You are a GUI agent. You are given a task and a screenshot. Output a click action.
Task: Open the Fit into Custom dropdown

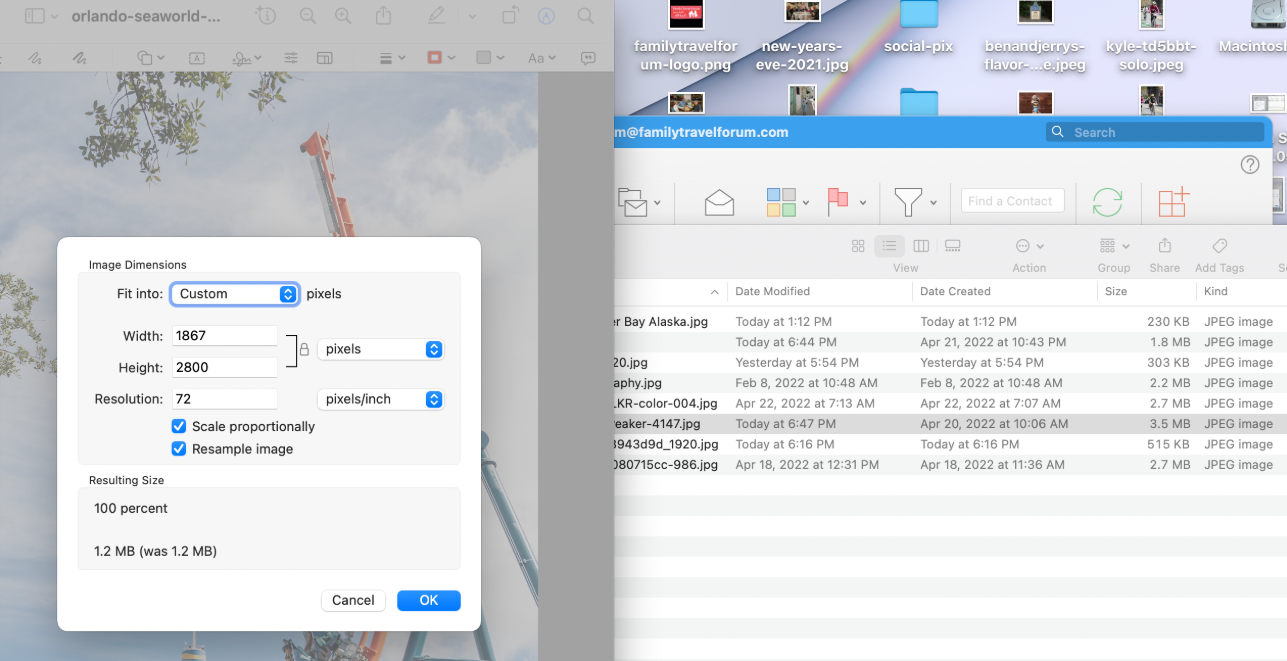tap(235, 294)
